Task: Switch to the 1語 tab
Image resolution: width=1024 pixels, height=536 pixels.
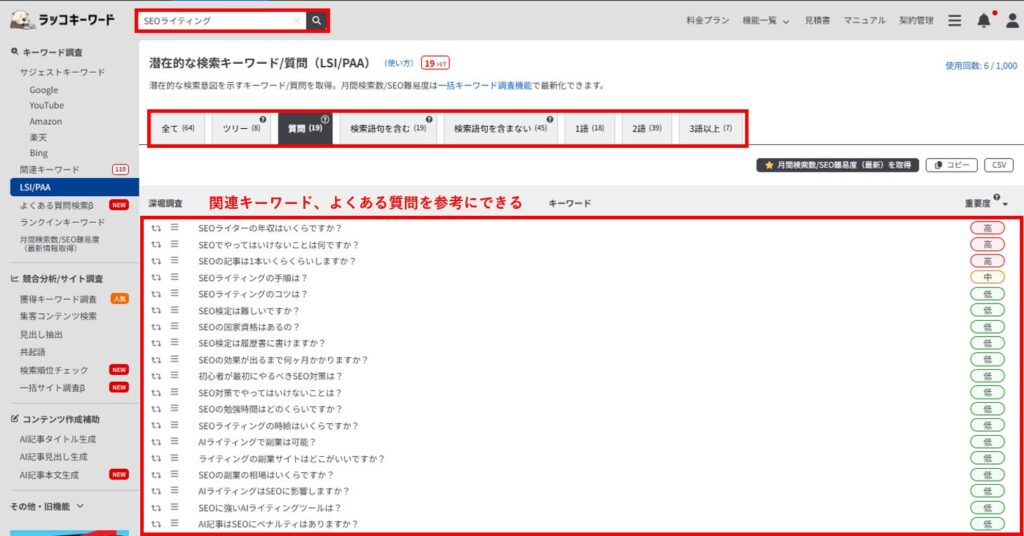Action: pos(589,129)
